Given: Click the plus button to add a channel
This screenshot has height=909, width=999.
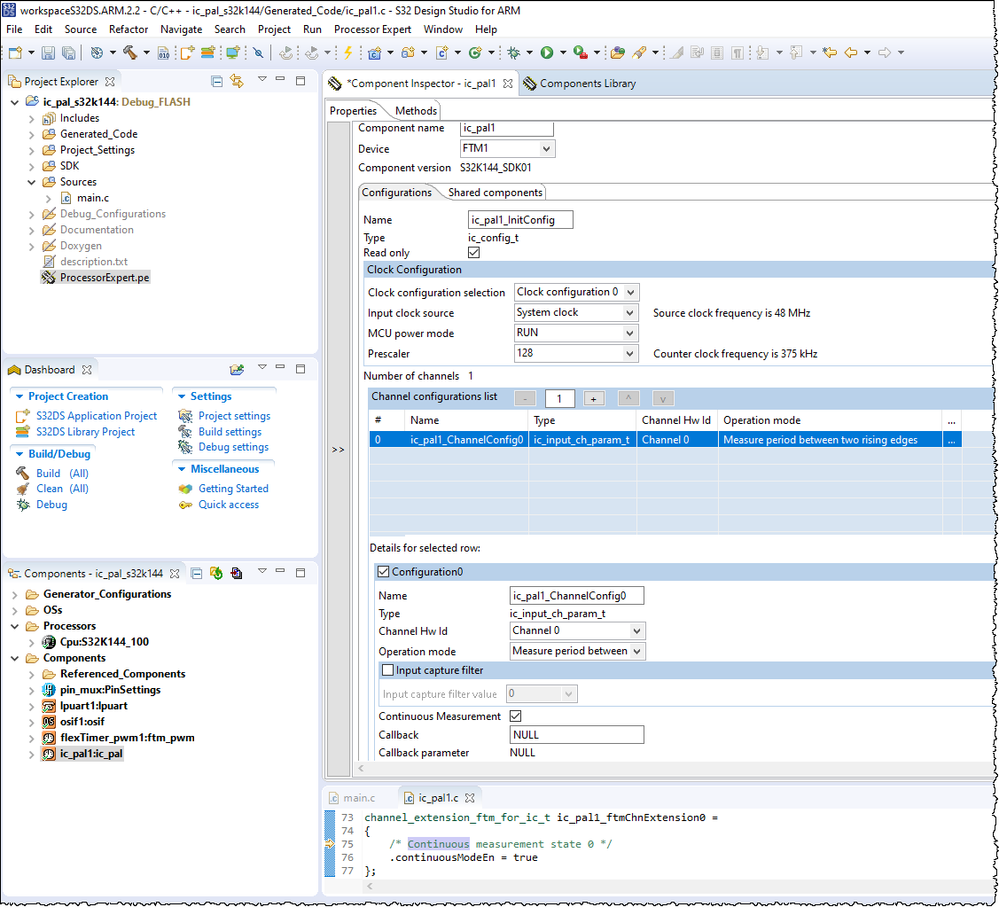Looking at the screenshot, I should [593, 398].
